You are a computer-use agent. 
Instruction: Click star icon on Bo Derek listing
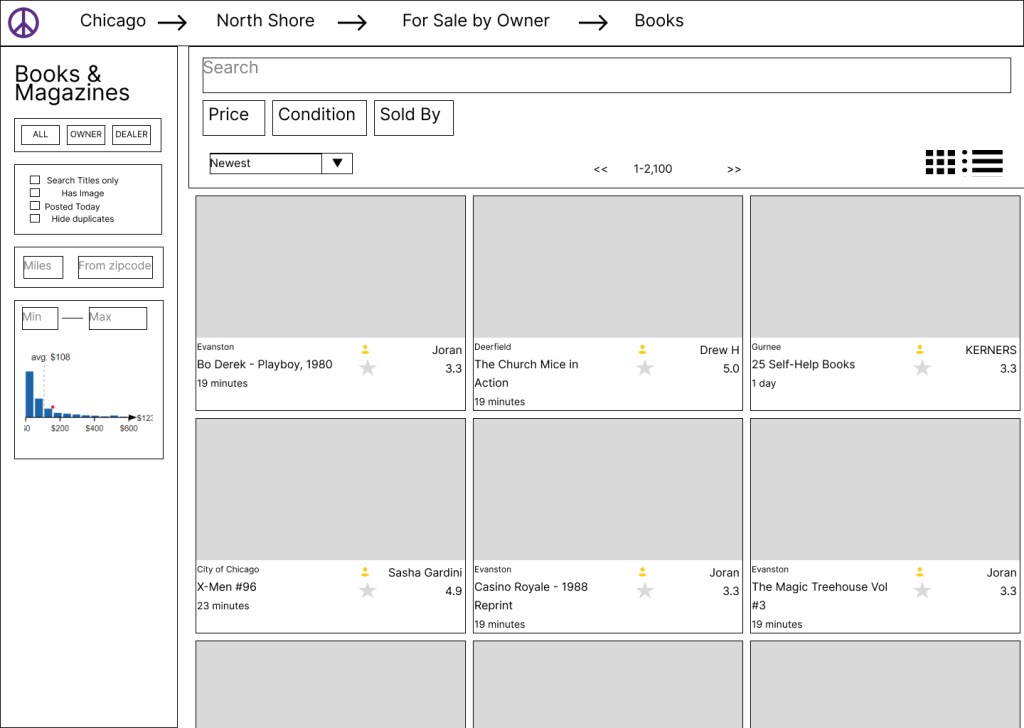[367, 368]
